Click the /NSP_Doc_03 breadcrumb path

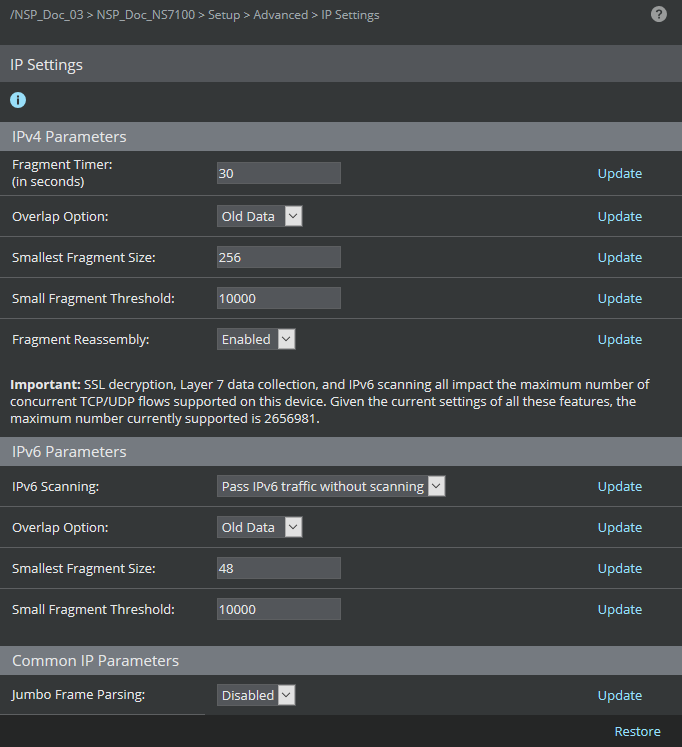point(47,15)
